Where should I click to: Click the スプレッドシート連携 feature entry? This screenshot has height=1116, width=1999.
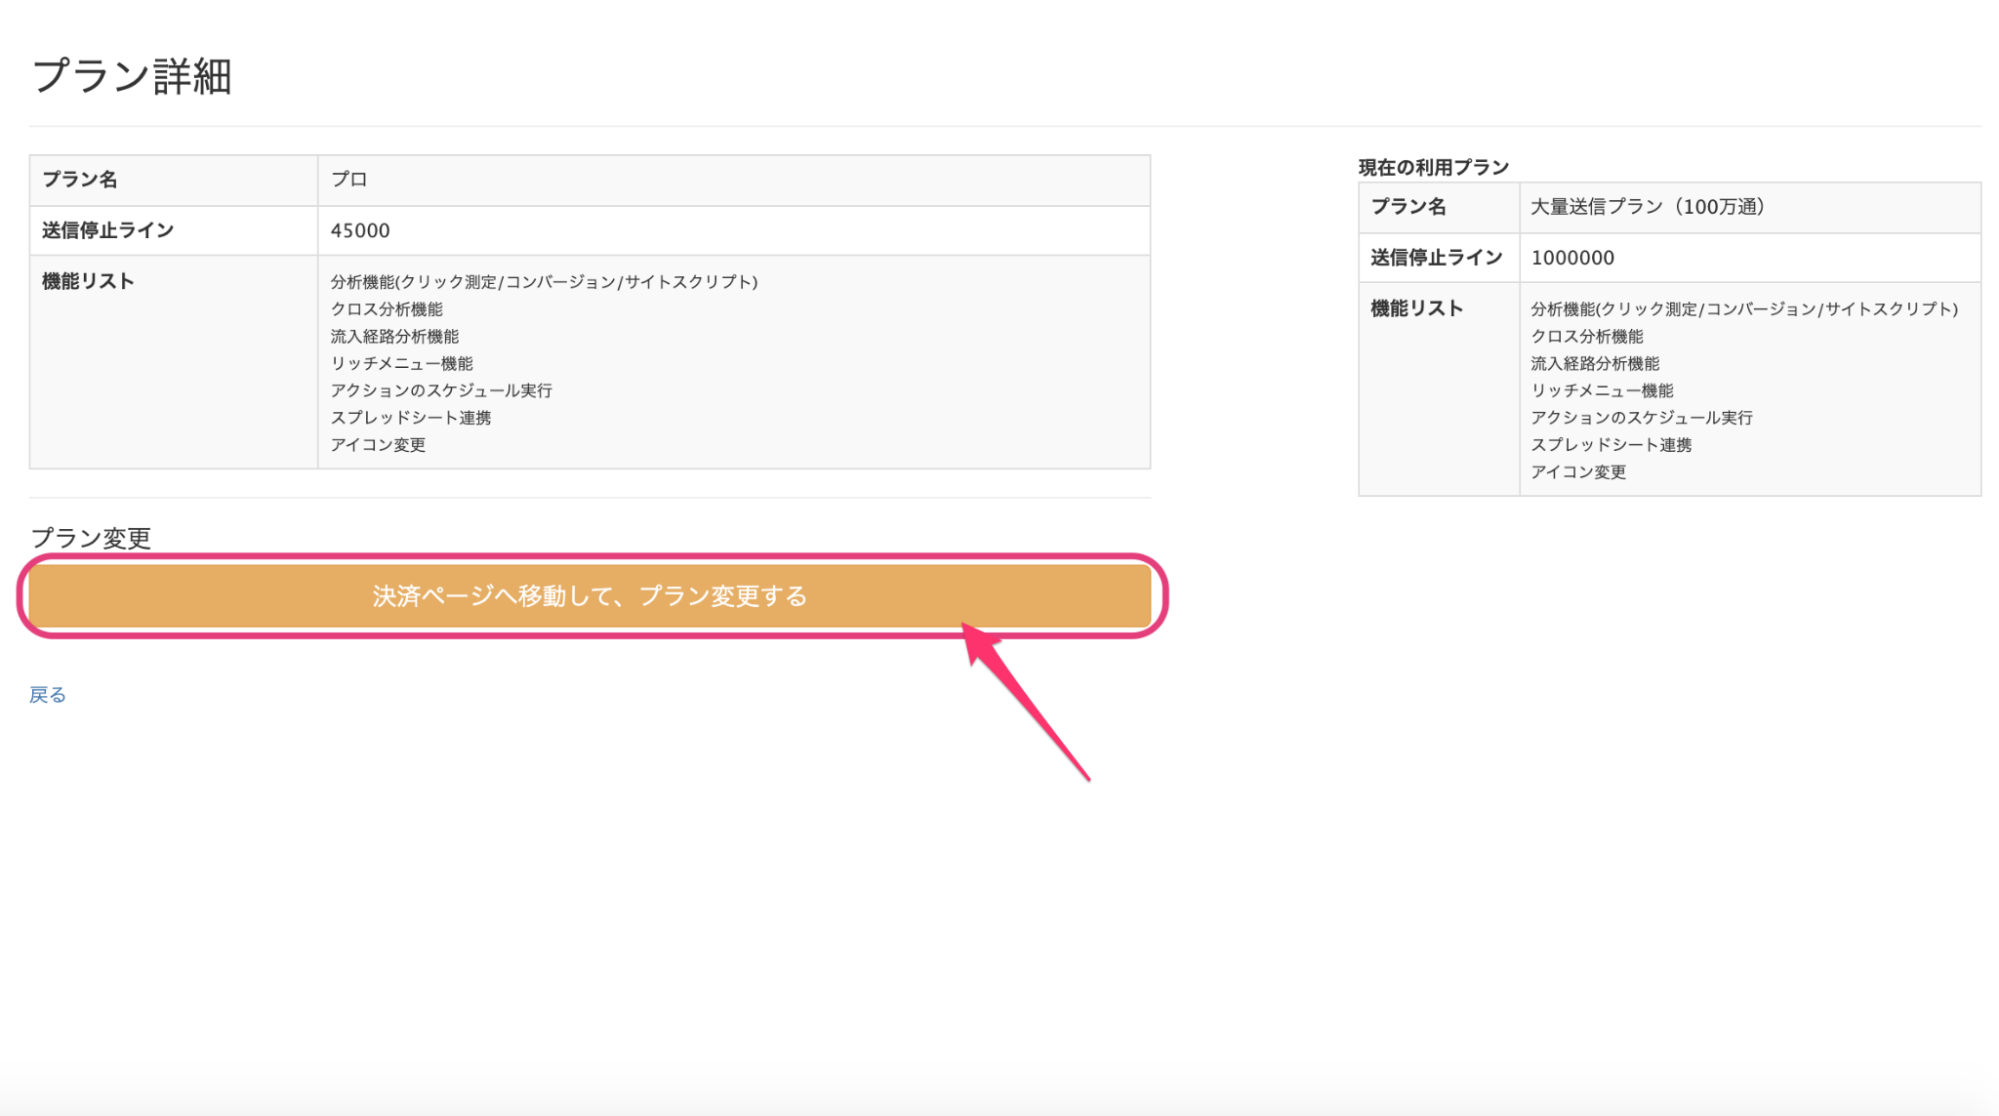pos(412,417)
